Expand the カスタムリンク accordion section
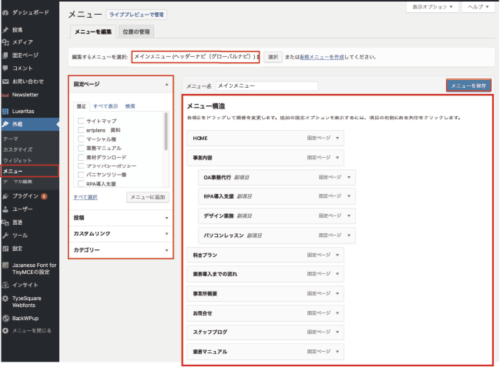This screenshot has height=371, width=500. [121, 234]
